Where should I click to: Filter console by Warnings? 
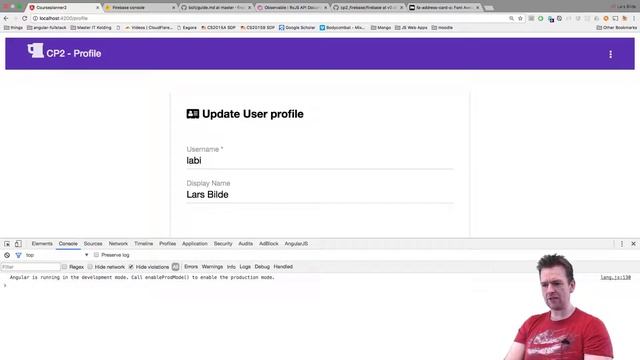tap(212, 267)
